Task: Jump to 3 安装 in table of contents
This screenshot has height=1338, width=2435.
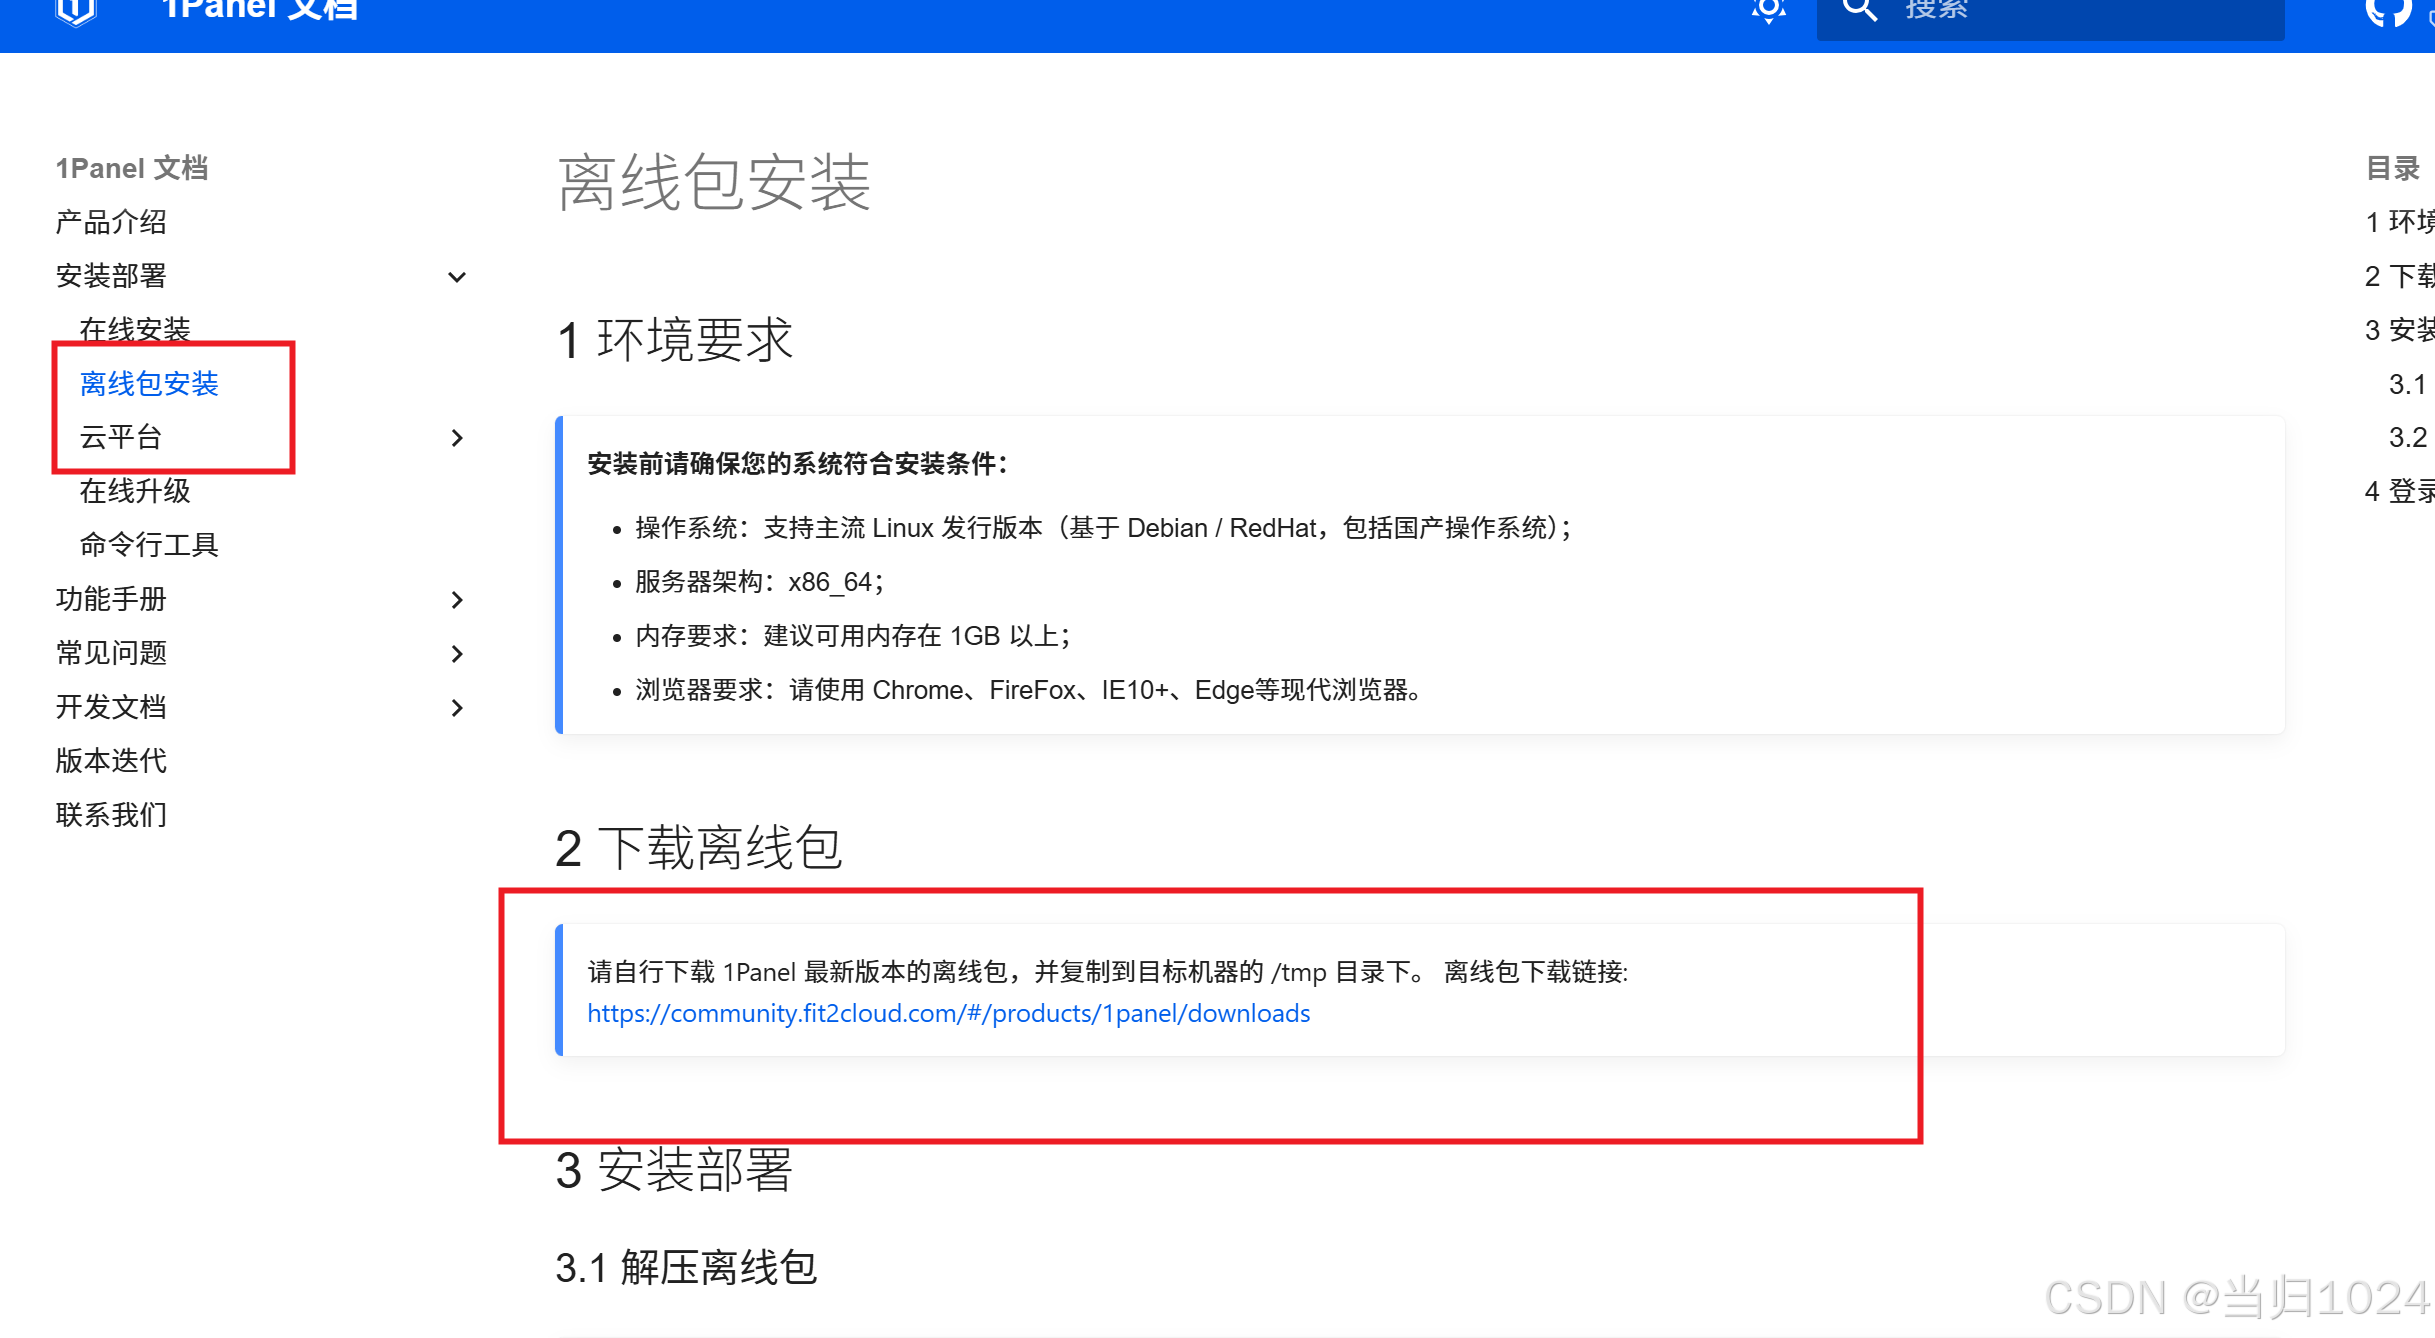Action: click(2399, 330)
